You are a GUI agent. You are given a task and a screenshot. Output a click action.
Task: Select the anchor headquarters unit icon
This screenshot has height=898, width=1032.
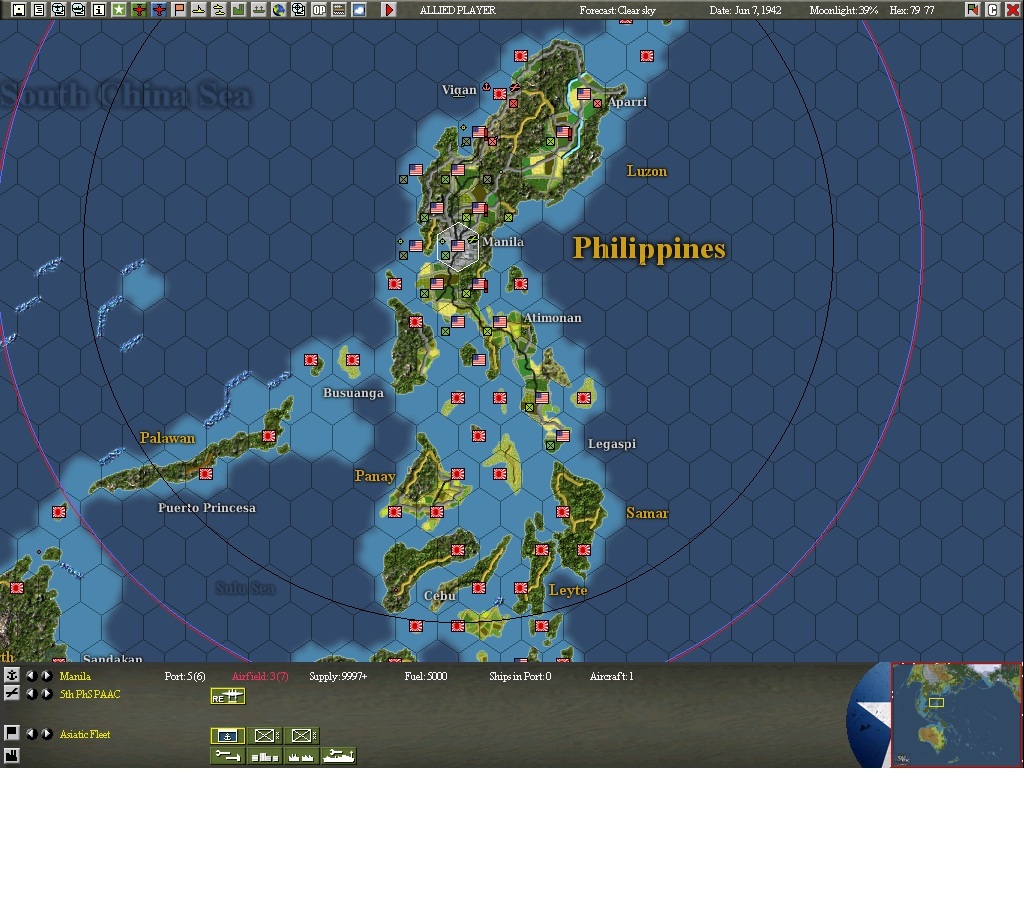pyautogui.click(x=228, y=735)
